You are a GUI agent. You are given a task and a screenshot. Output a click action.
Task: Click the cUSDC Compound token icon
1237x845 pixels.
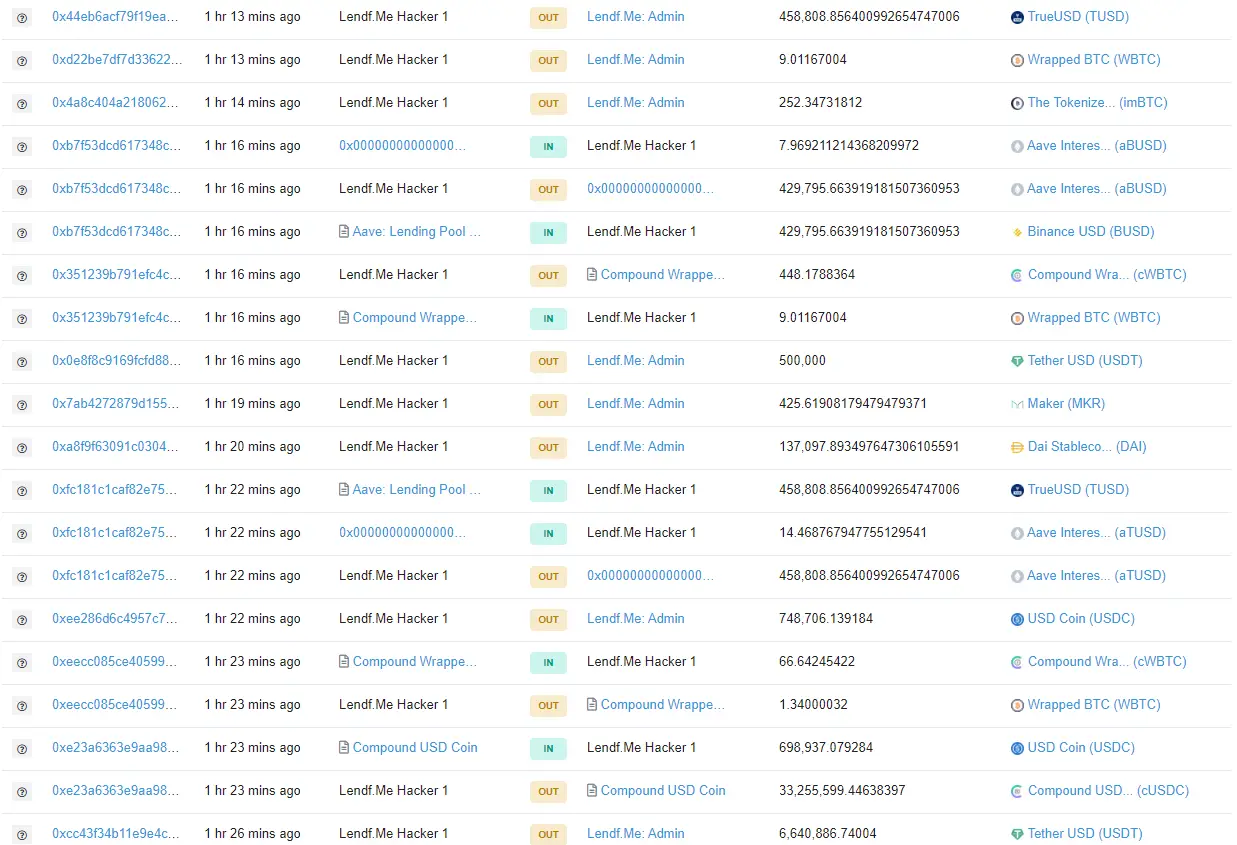click(1018, 791)
